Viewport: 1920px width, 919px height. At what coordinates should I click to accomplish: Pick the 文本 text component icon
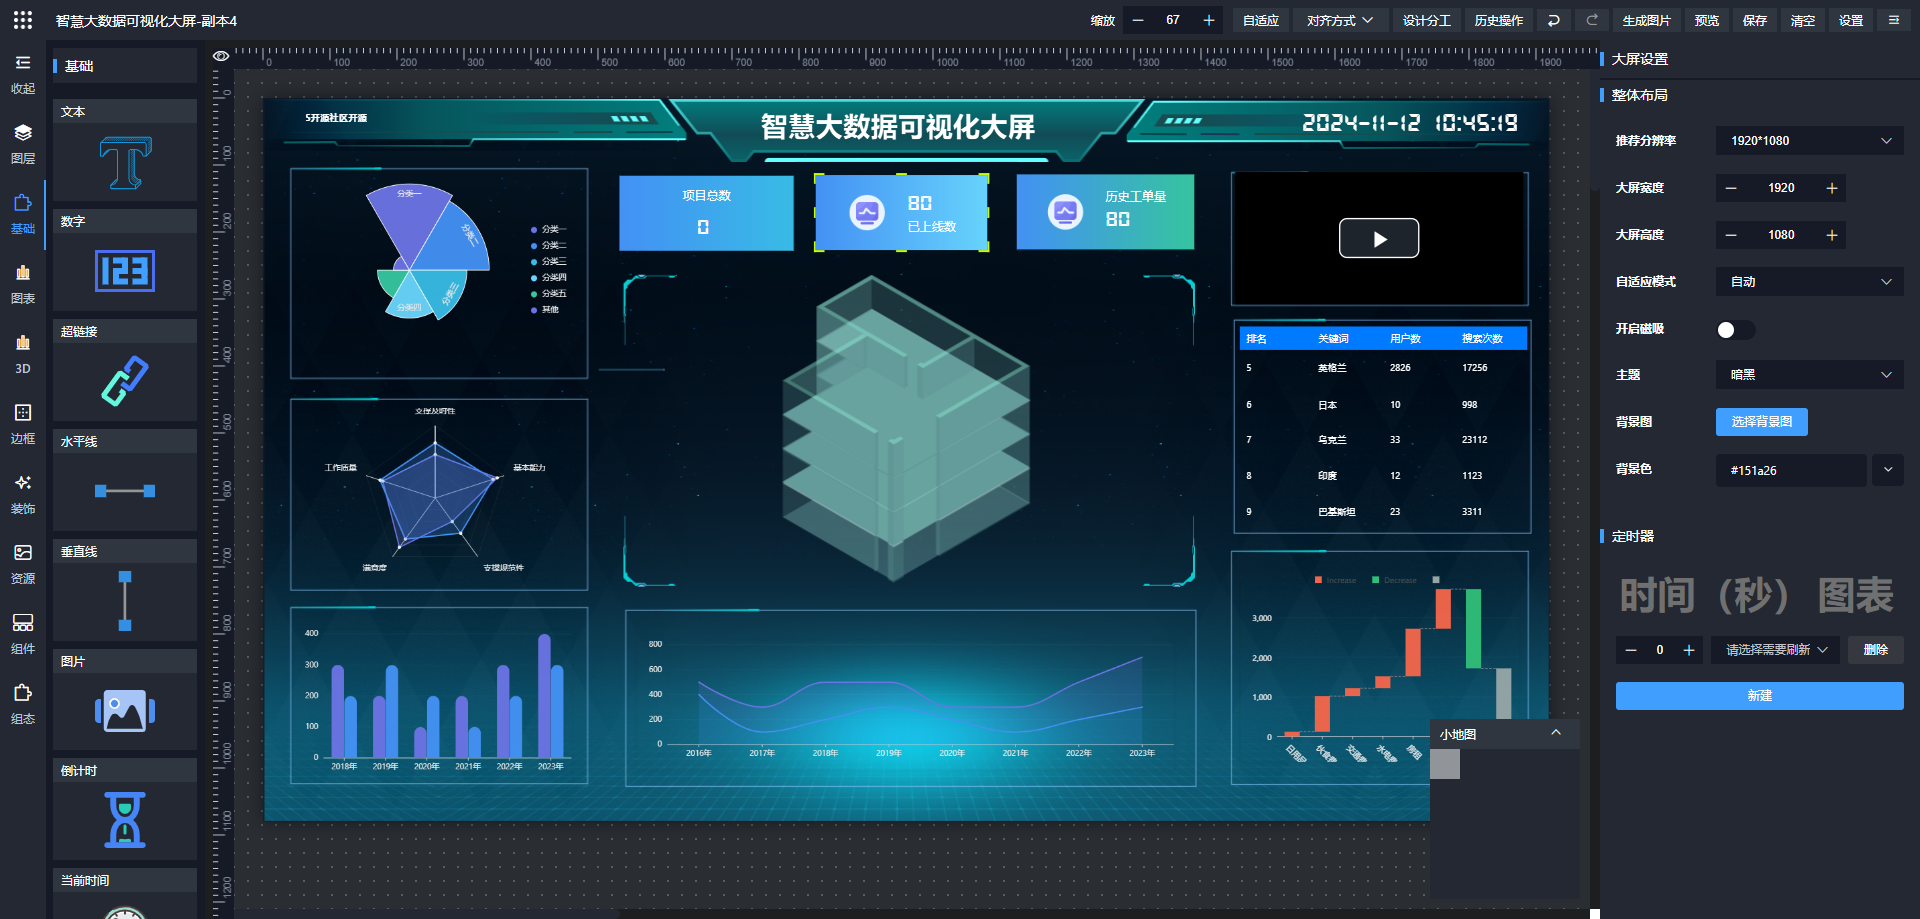click(125, 163)
